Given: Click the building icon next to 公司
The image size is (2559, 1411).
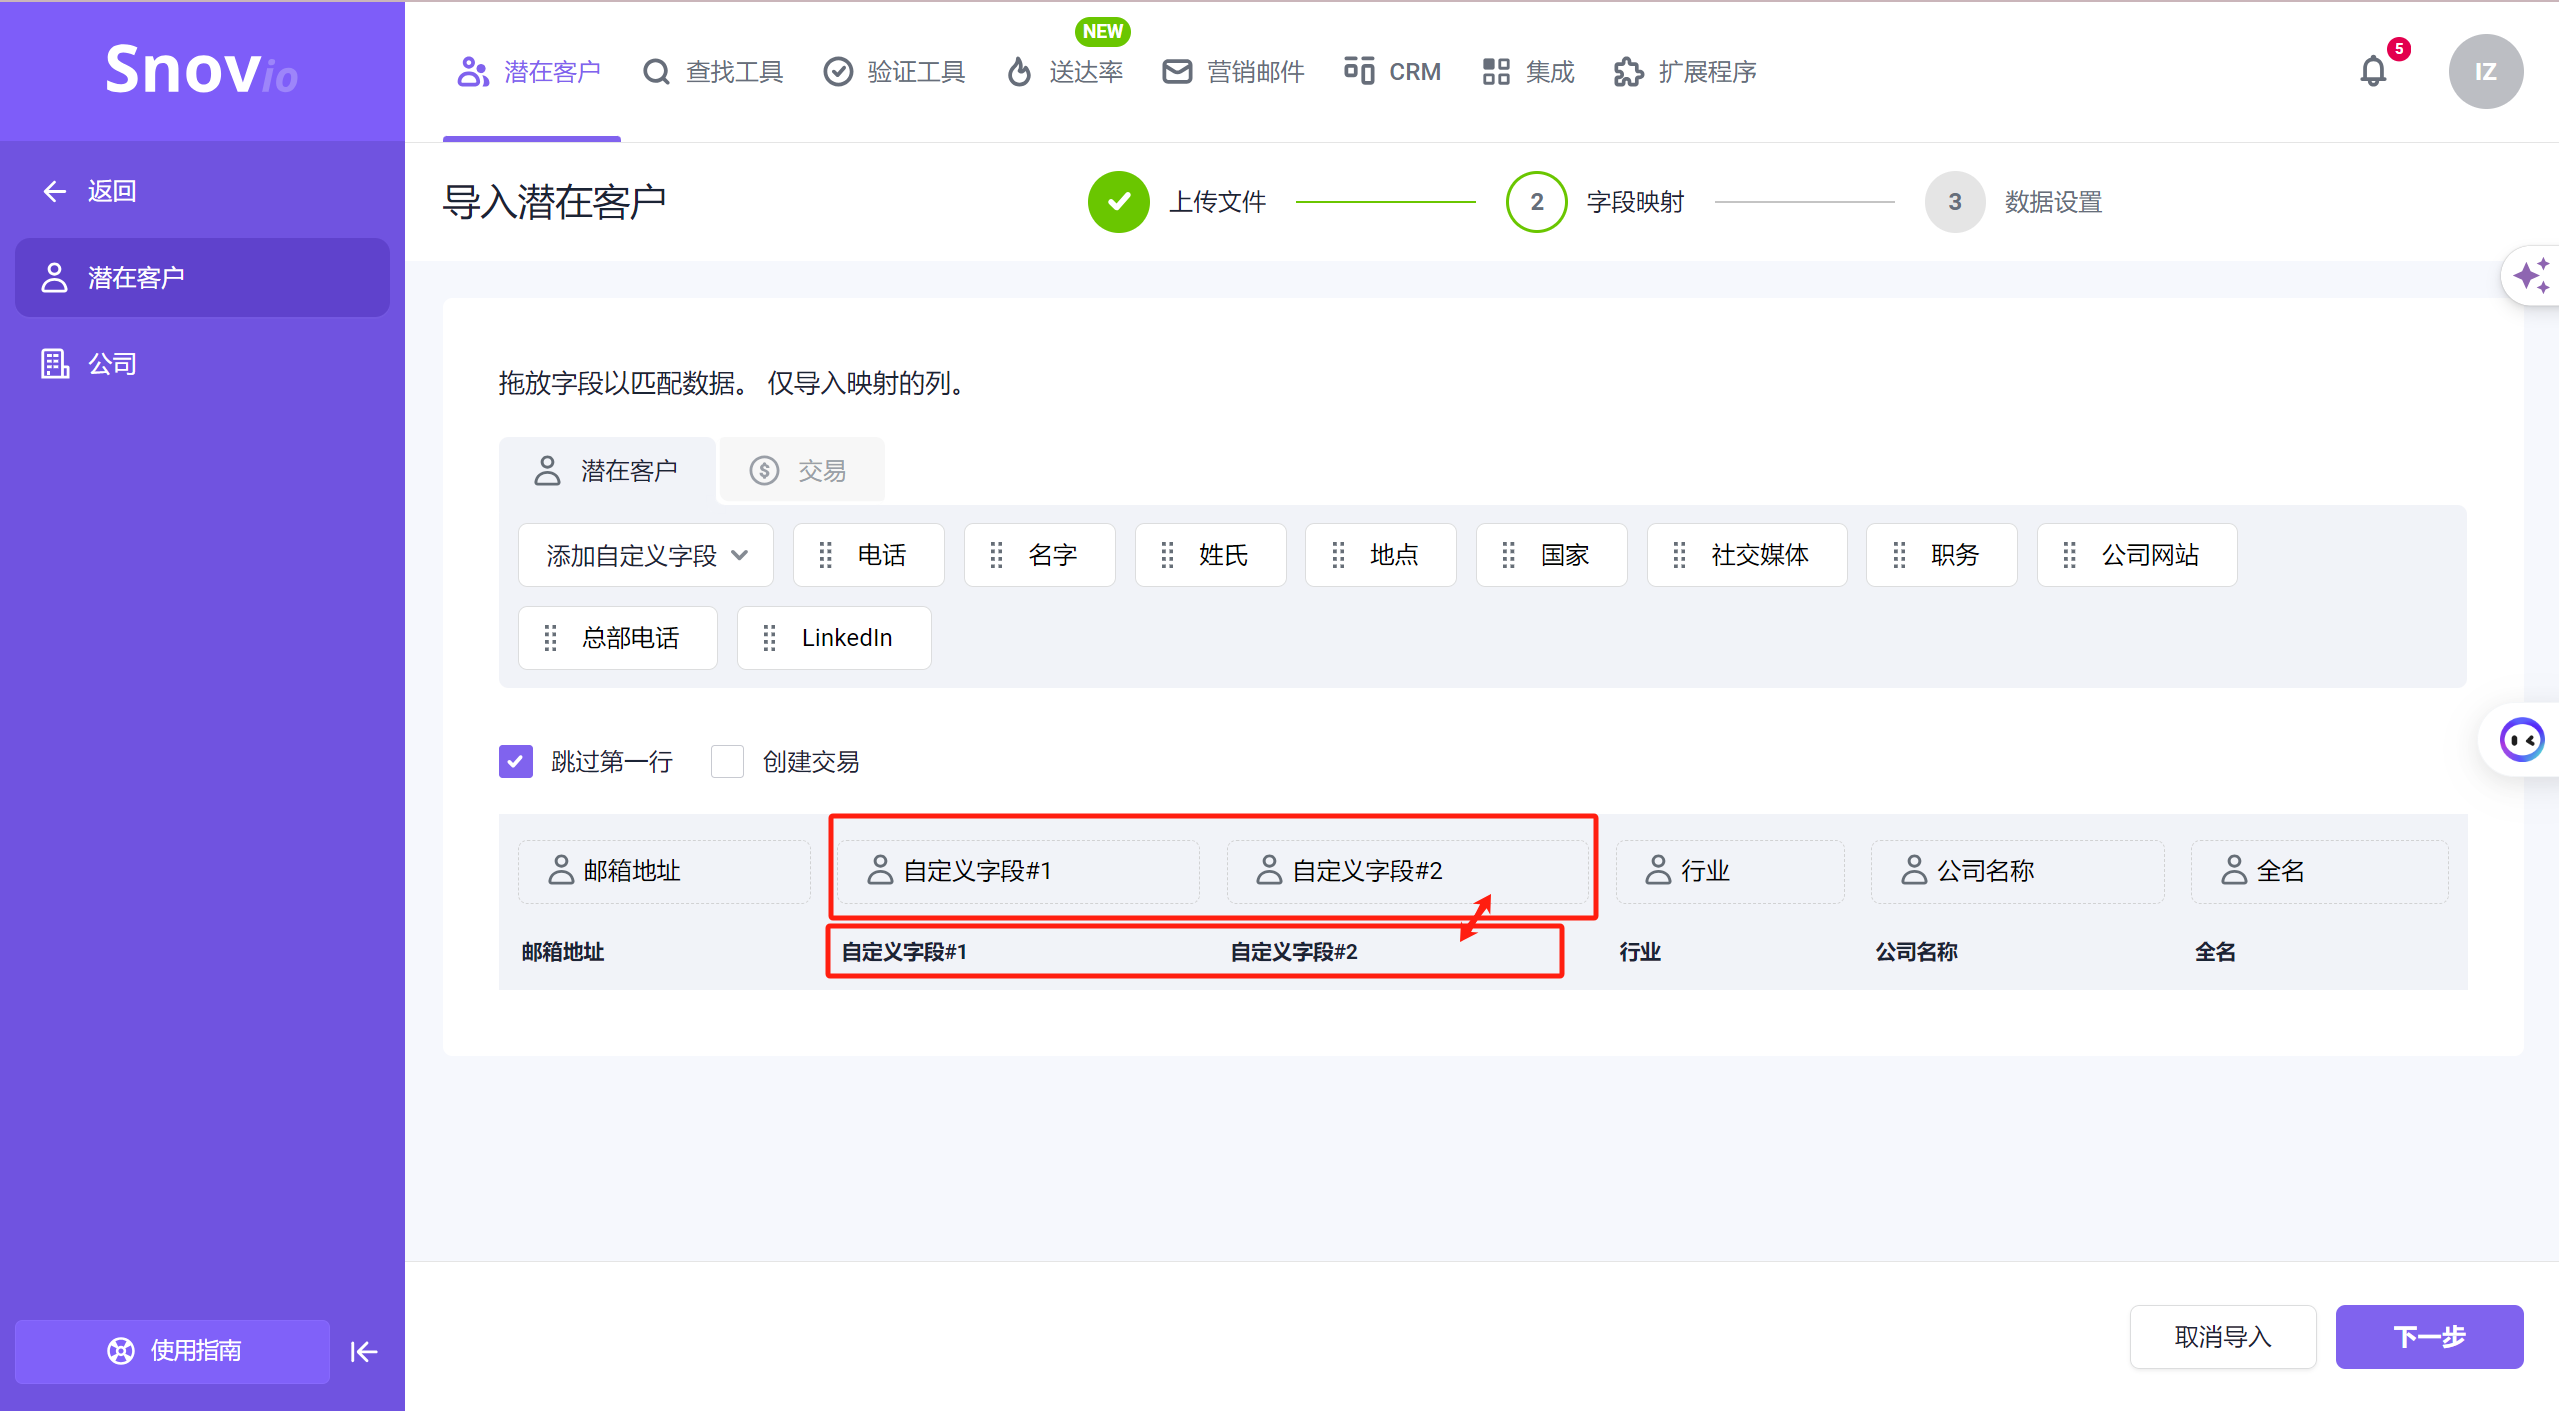Looking at the screenshot, I should (x=55, y=364).
